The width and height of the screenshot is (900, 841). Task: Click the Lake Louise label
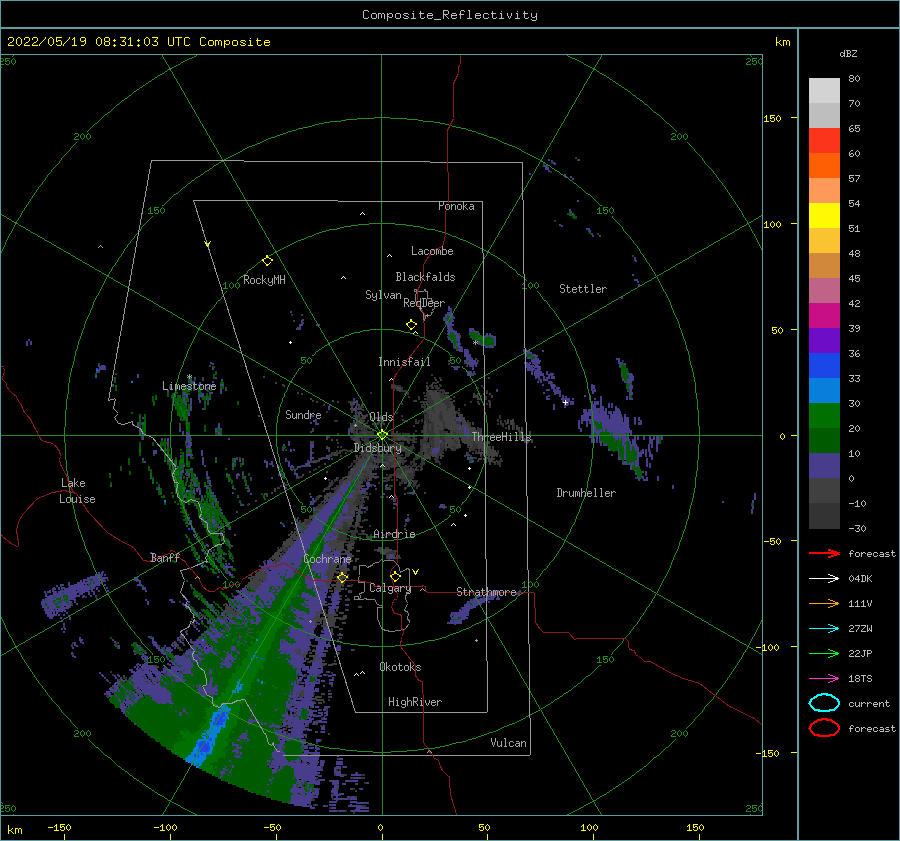77,491
